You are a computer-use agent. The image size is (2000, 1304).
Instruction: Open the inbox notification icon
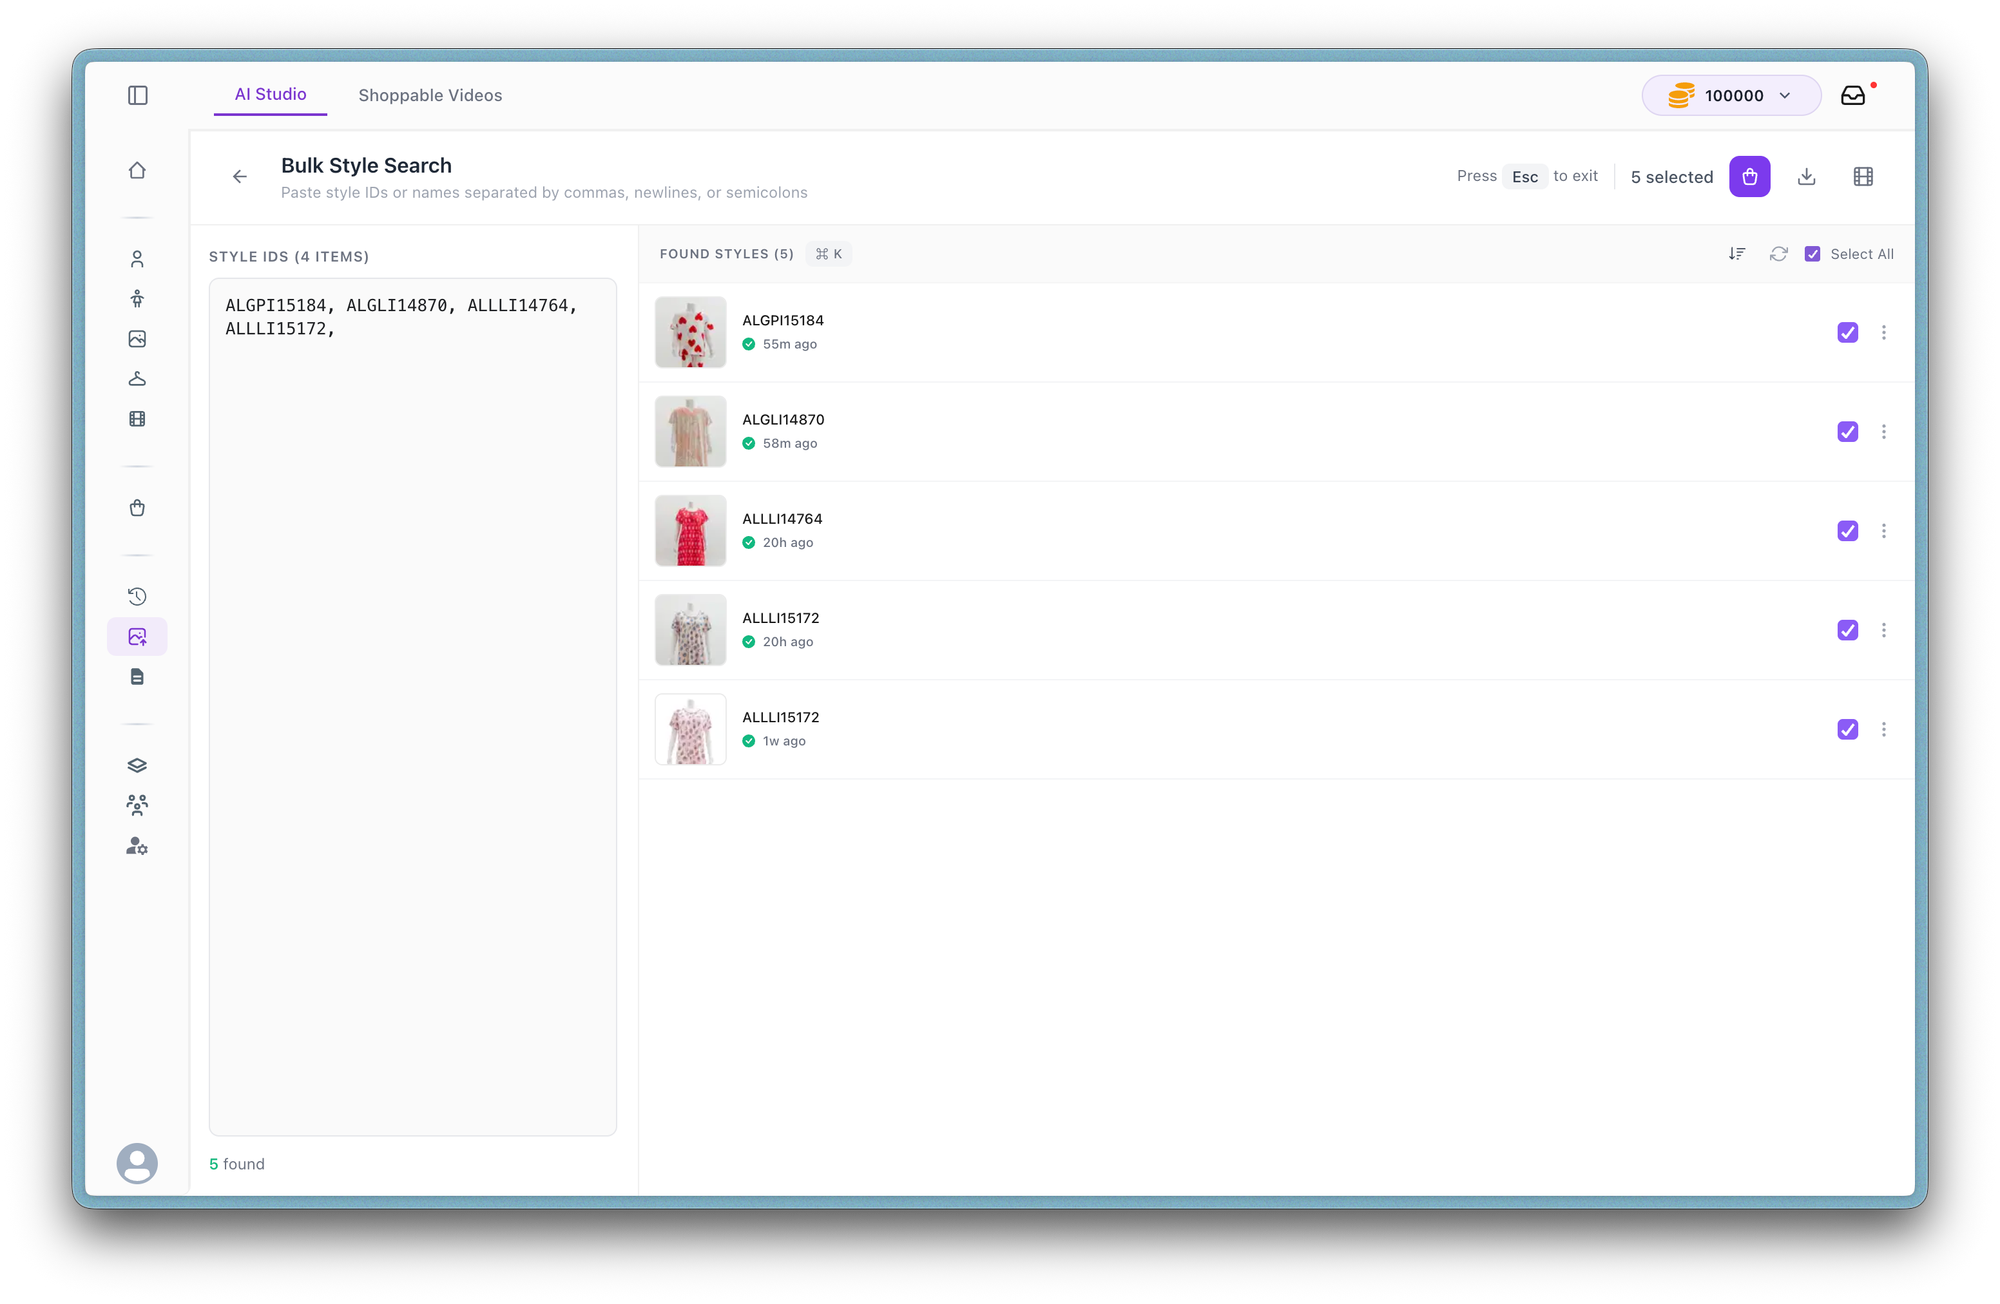(1853, 95)
